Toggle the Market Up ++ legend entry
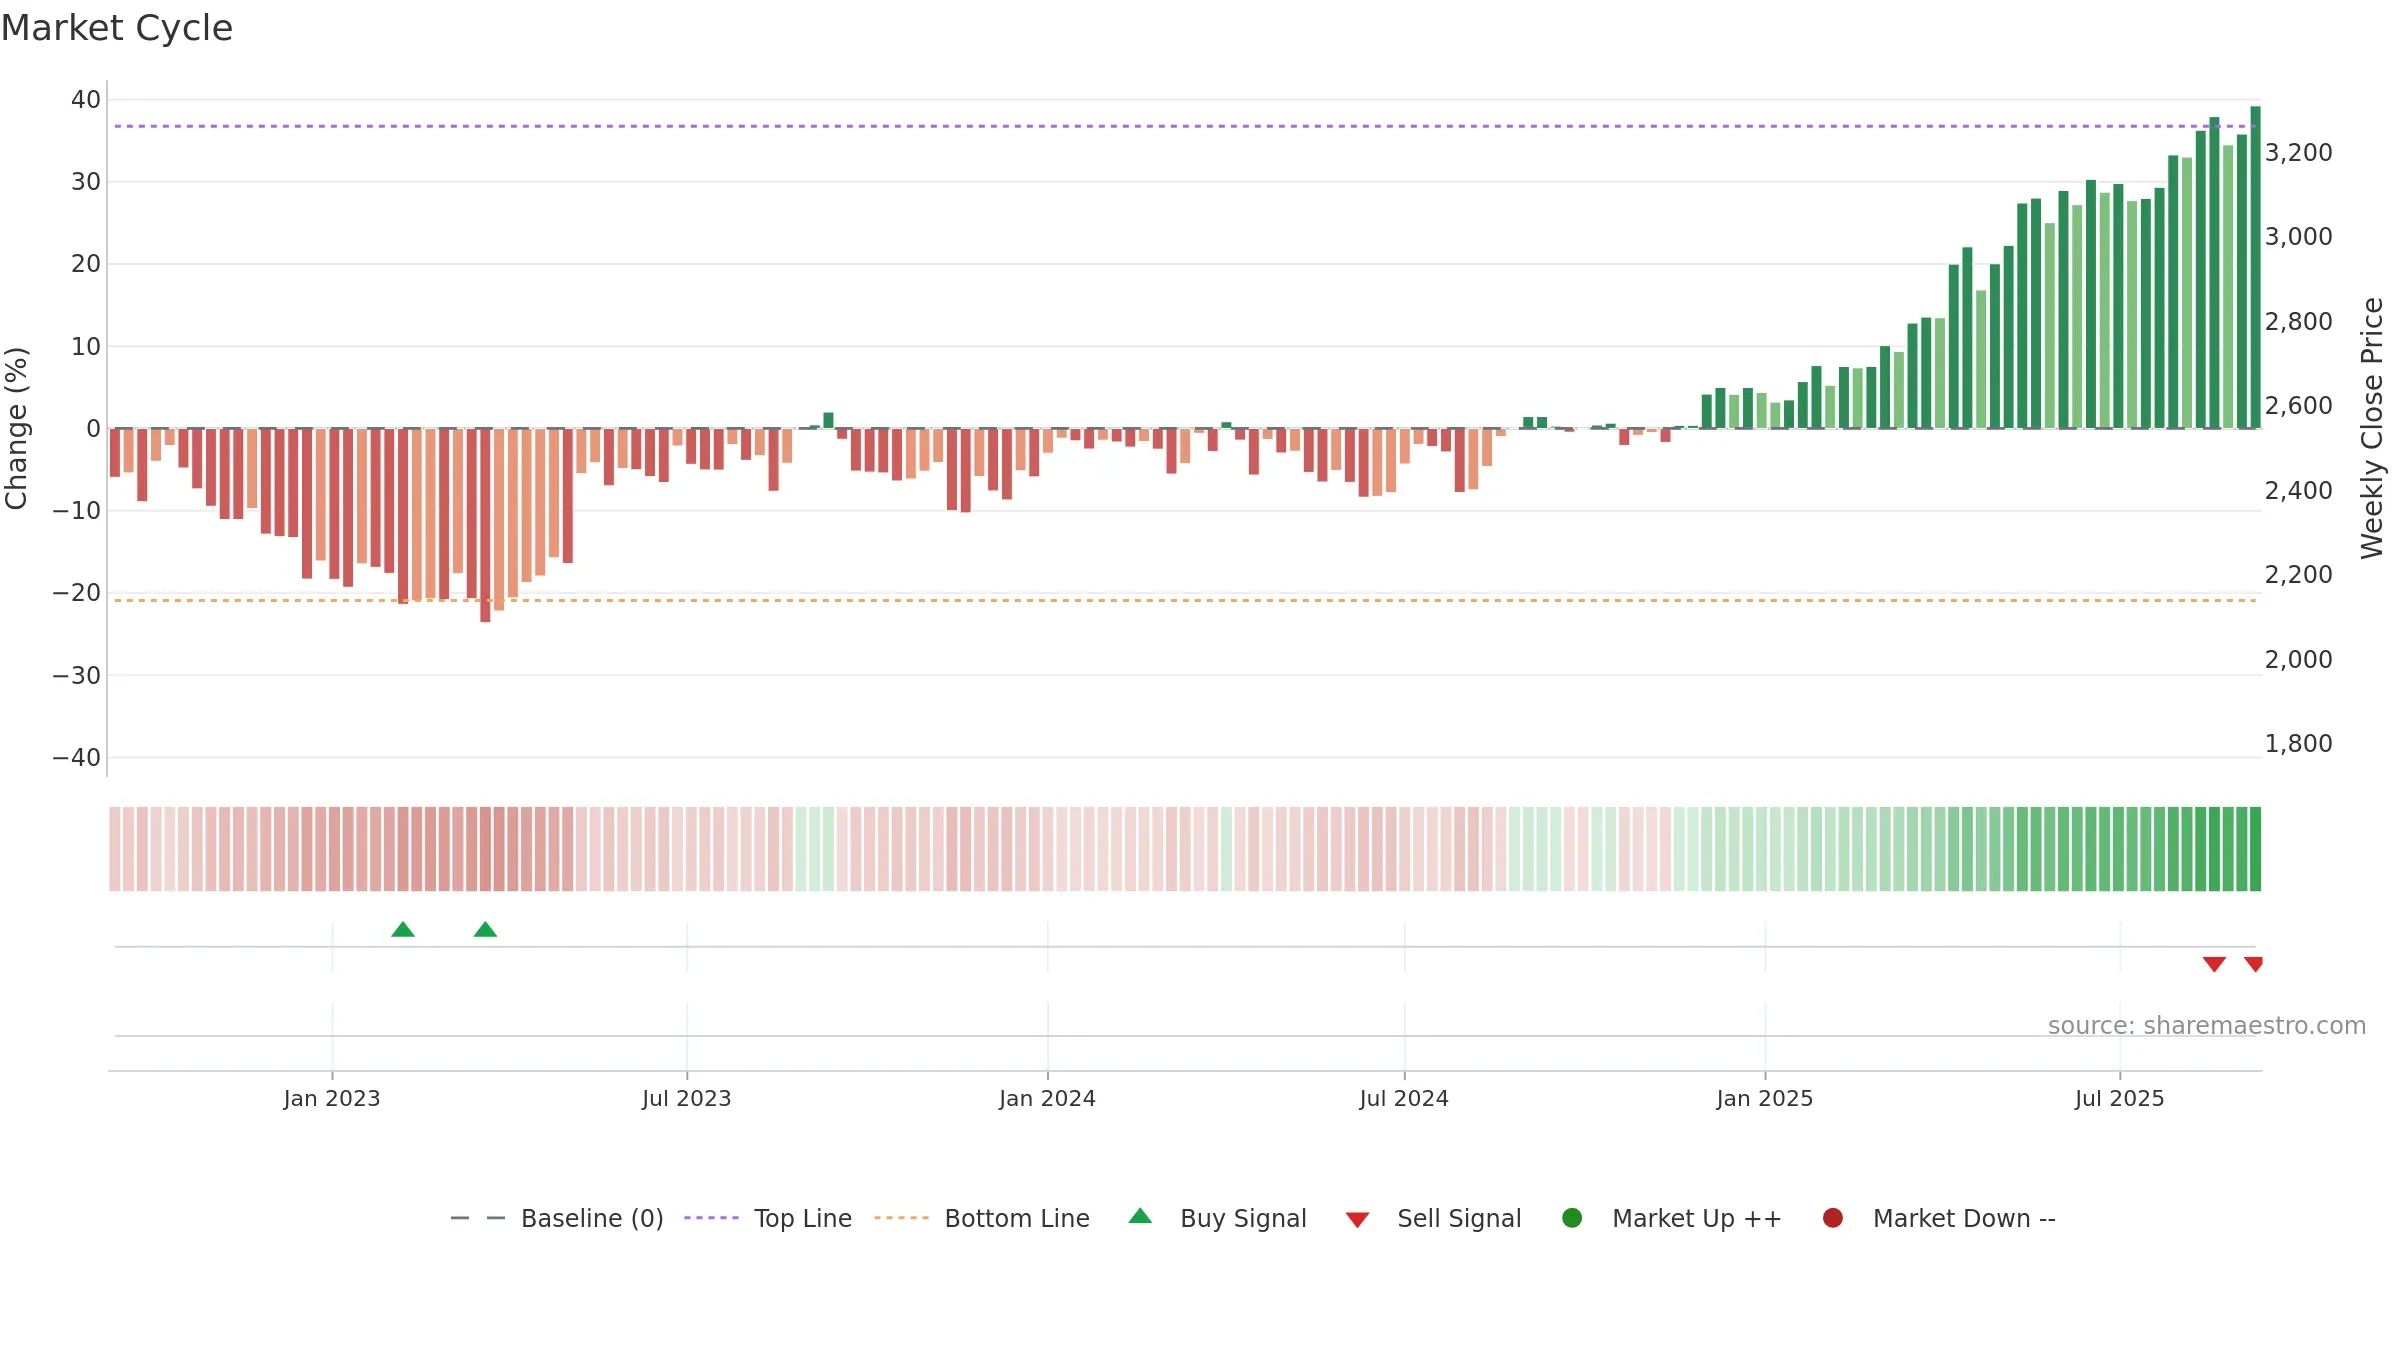 tap(1671, 1218)
